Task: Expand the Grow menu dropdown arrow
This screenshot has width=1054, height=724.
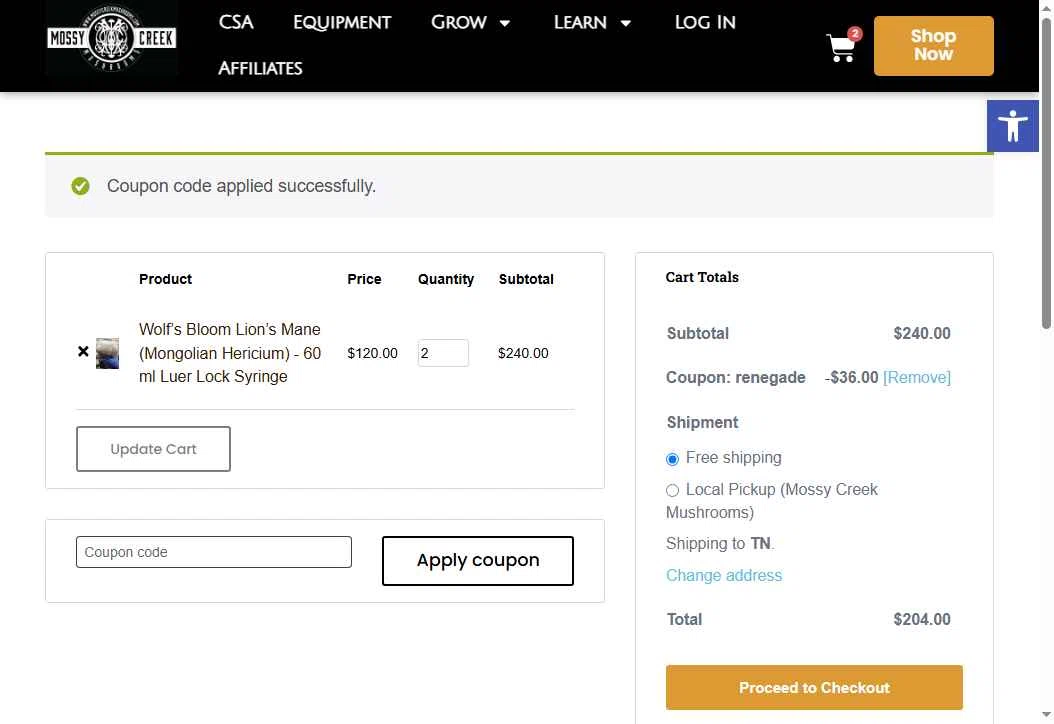Action: point(505,24)
